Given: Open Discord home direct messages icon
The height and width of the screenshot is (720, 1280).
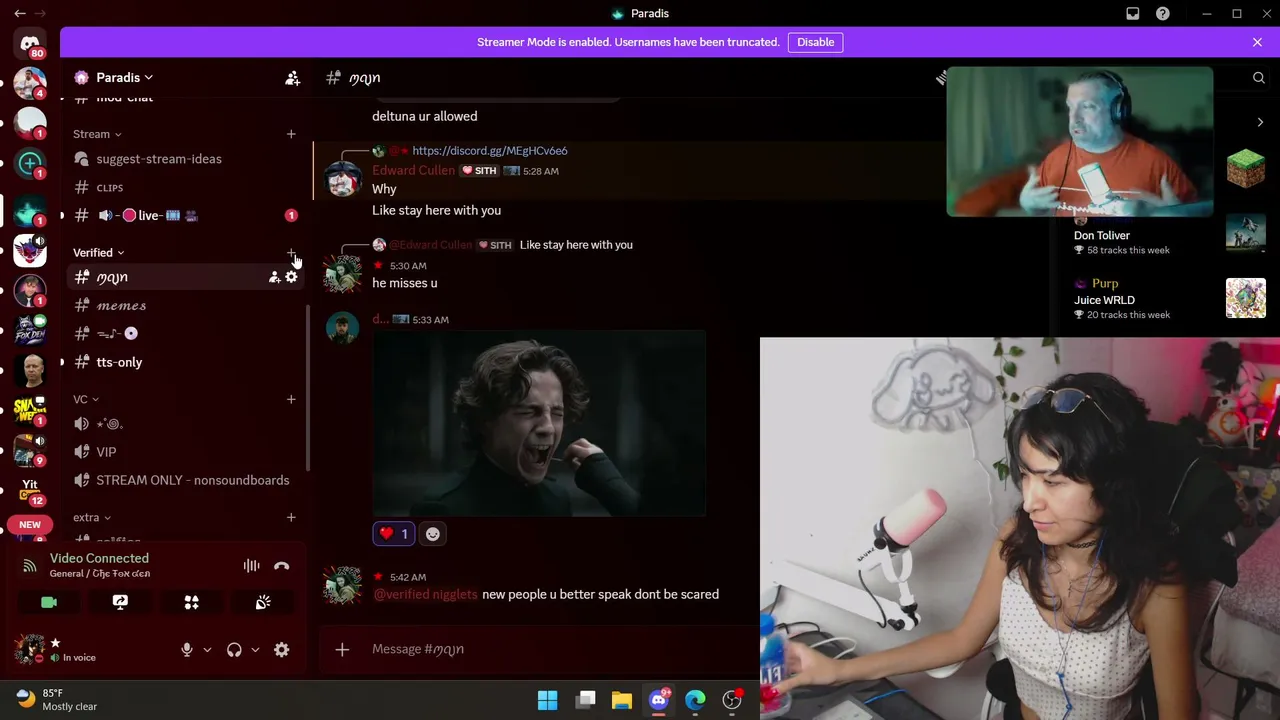Looking at the screenshot, I should point(30,43).
